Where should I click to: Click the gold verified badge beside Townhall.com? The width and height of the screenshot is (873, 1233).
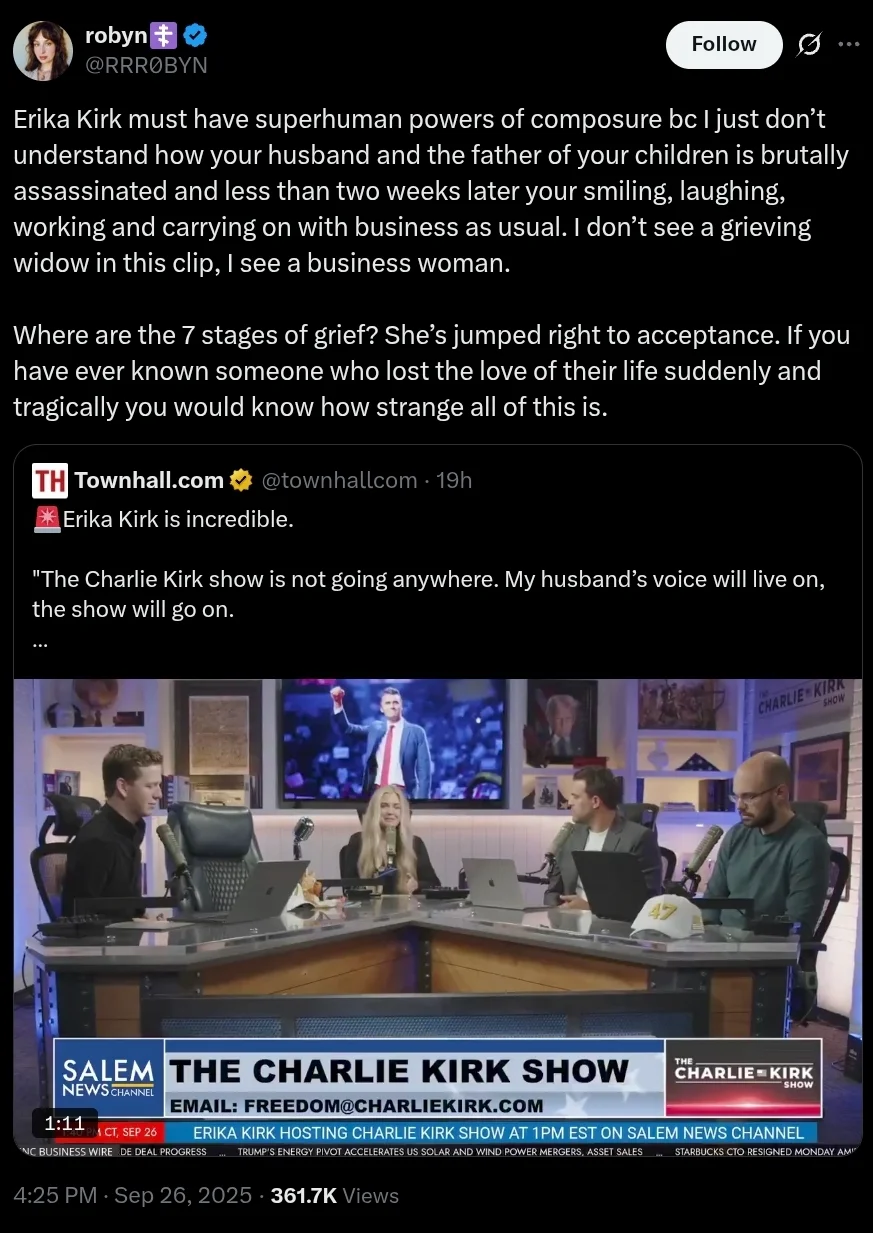pyautogui.click(x=241, y=481)
